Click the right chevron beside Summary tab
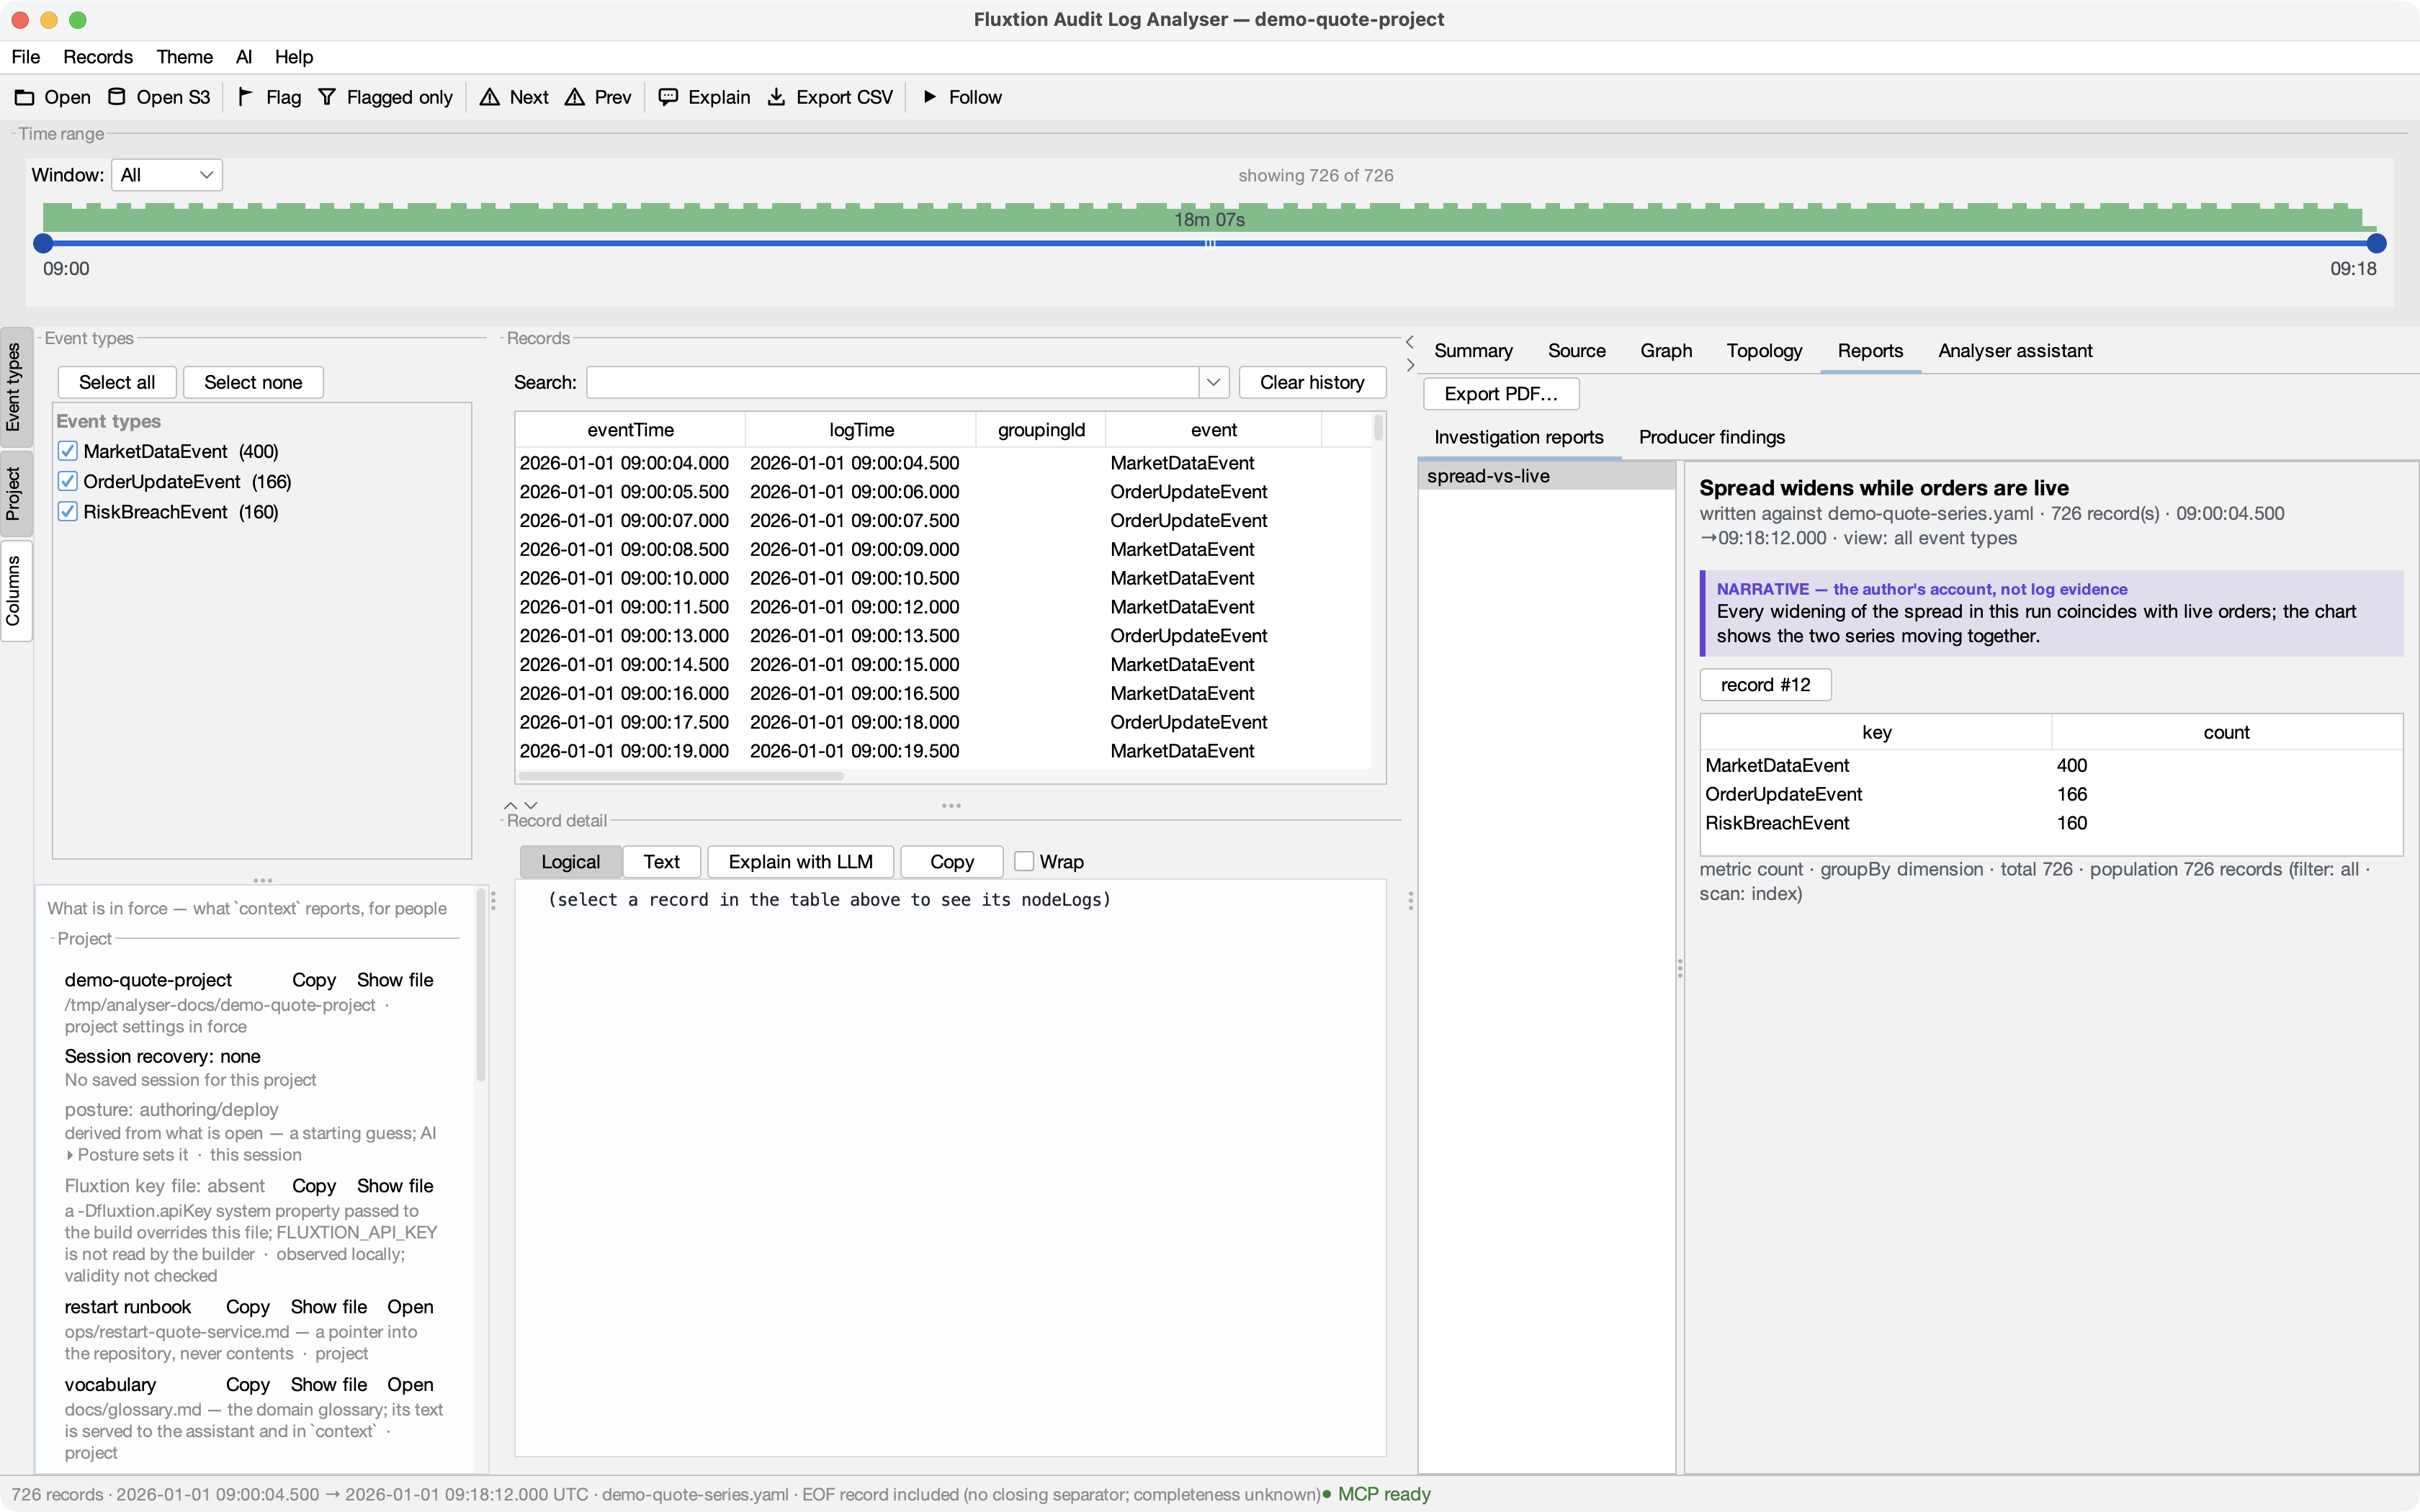Image resolution: width=2420 pixels, height=1512 pixels. pos(1410,365)
